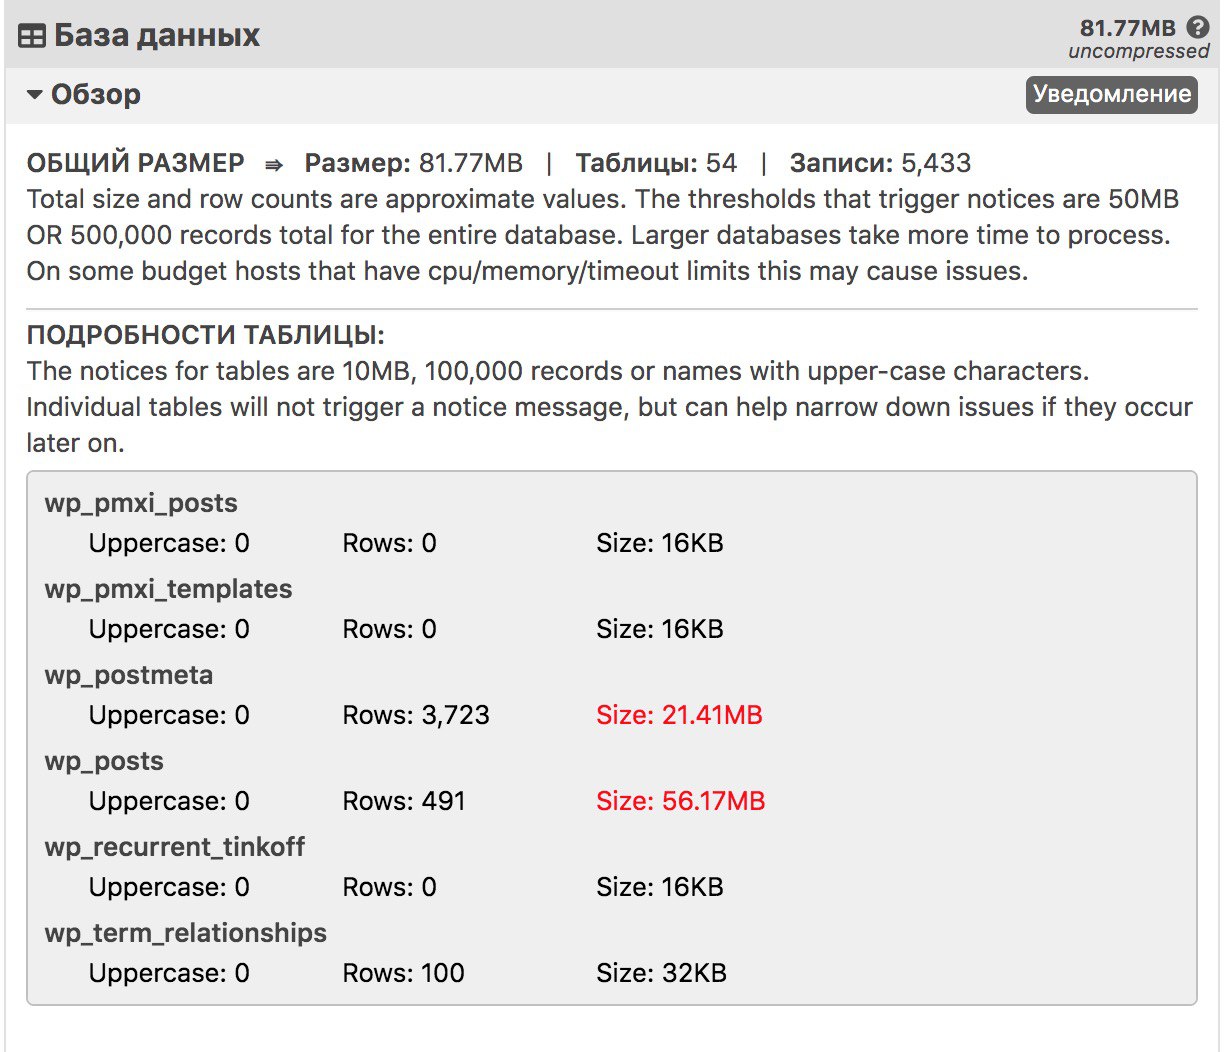The height and width of the screenshot is (1052, 1224).
Task: Click the Уведомление notice badge
Action: coord(1111,94)
